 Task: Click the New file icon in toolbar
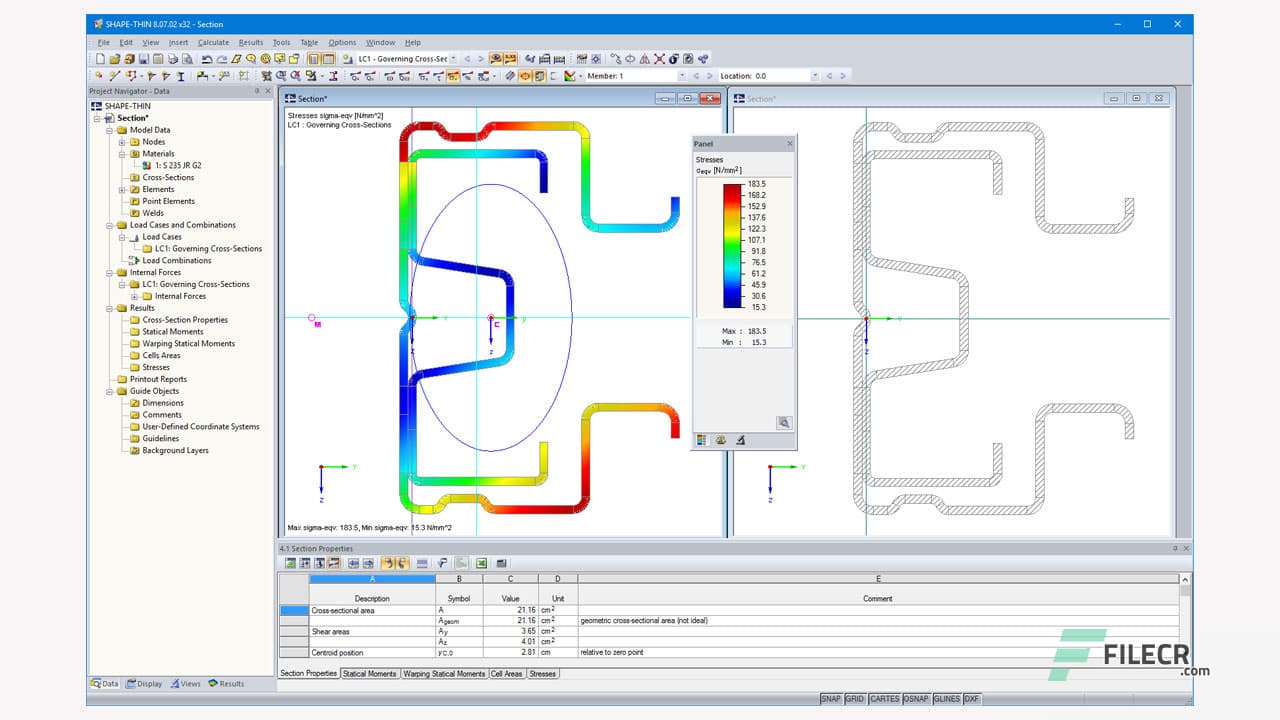pos(100,59)
